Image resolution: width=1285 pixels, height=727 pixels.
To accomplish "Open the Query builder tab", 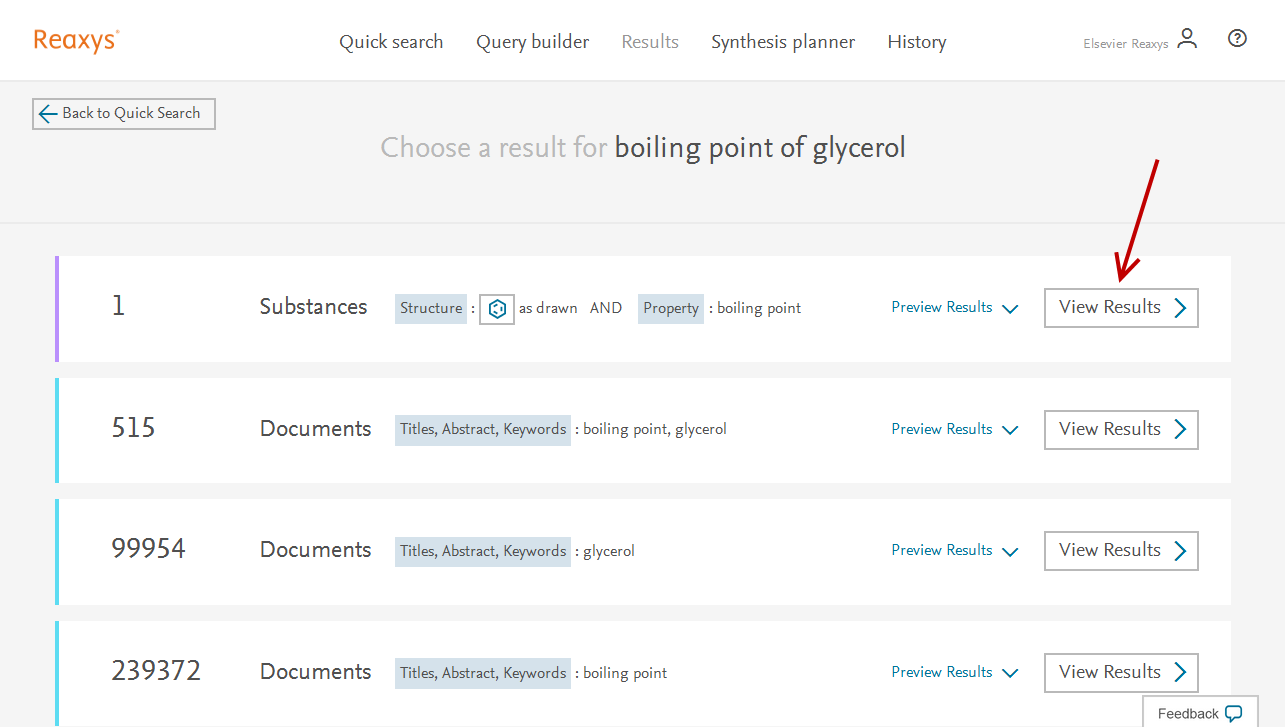I will 532,42.
